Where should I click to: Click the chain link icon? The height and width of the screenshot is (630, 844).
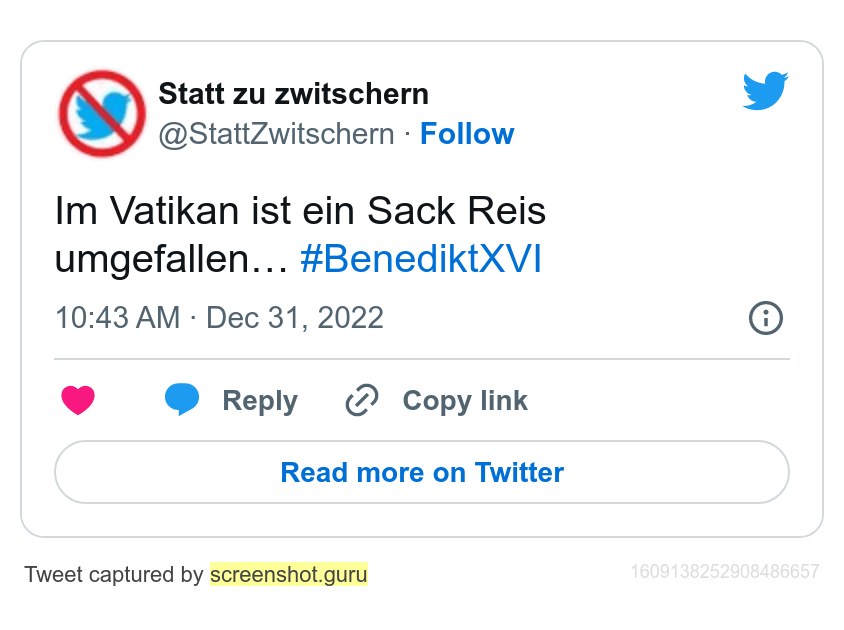click(x=361, y=401)
